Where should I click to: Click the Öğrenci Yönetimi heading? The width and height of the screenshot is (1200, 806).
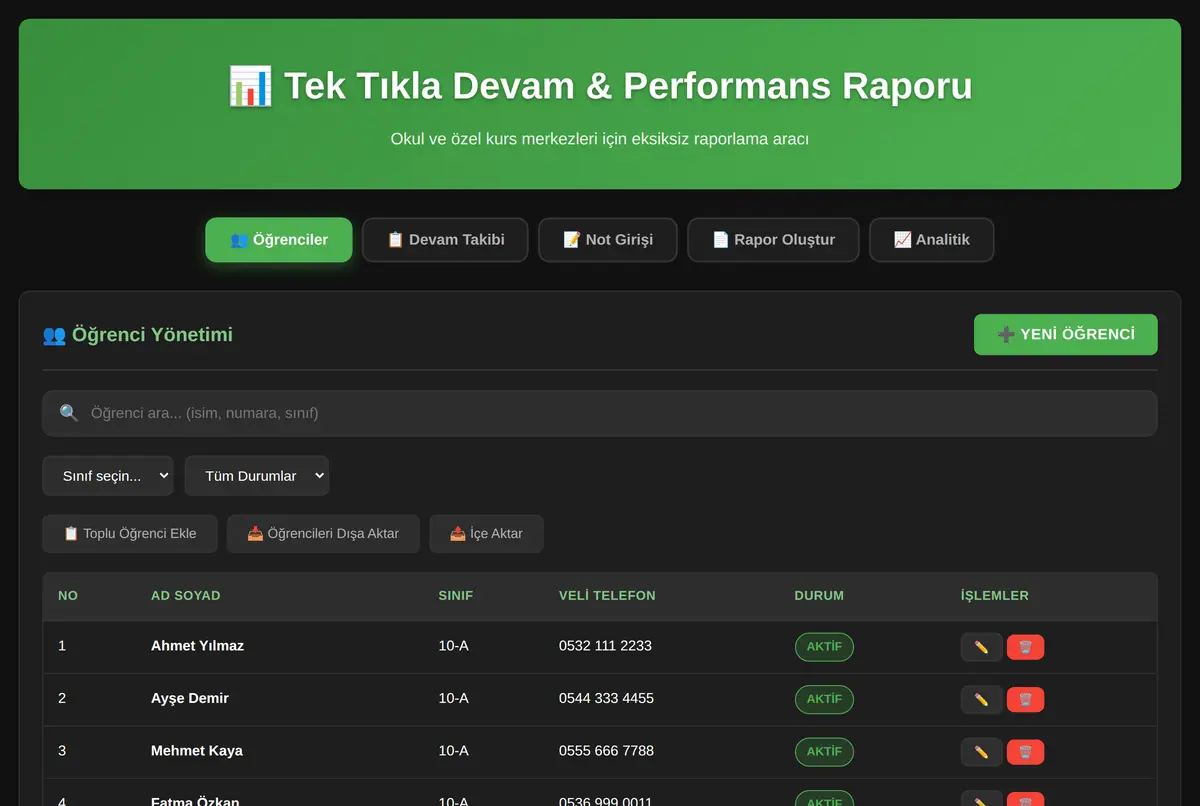click(138, 335)
